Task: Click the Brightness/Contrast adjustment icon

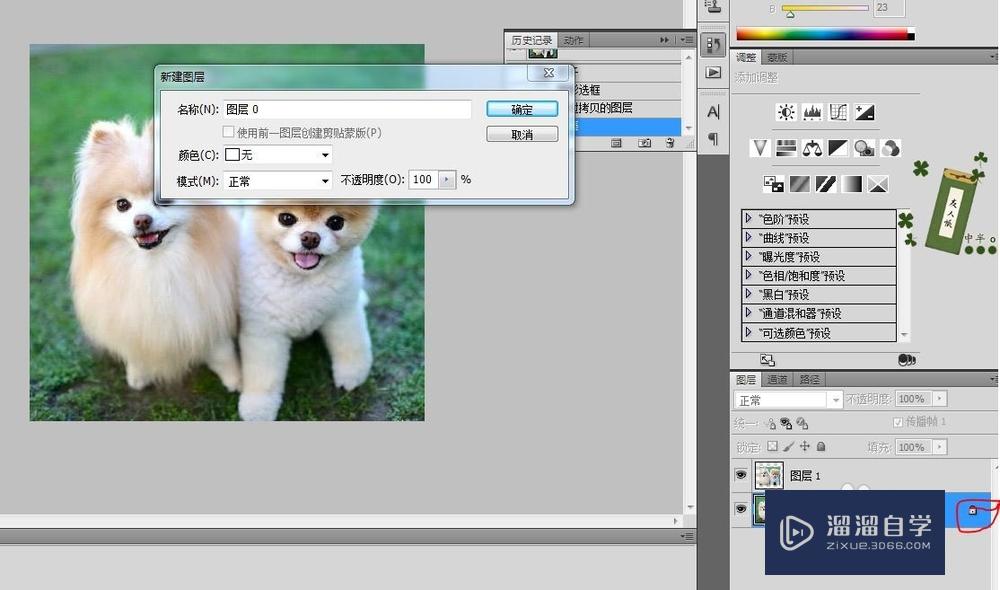Action: click(787, 112)
